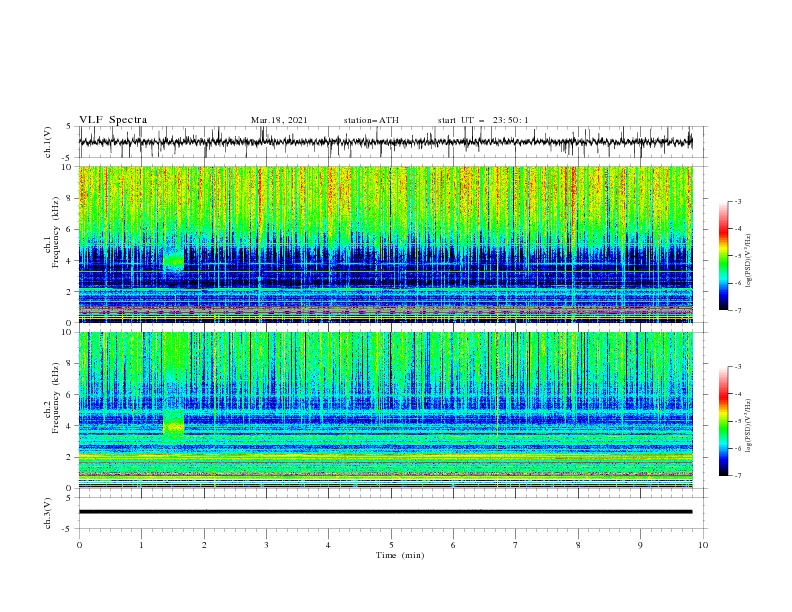Click time axis tick label "9"

[x=640, y=545]
